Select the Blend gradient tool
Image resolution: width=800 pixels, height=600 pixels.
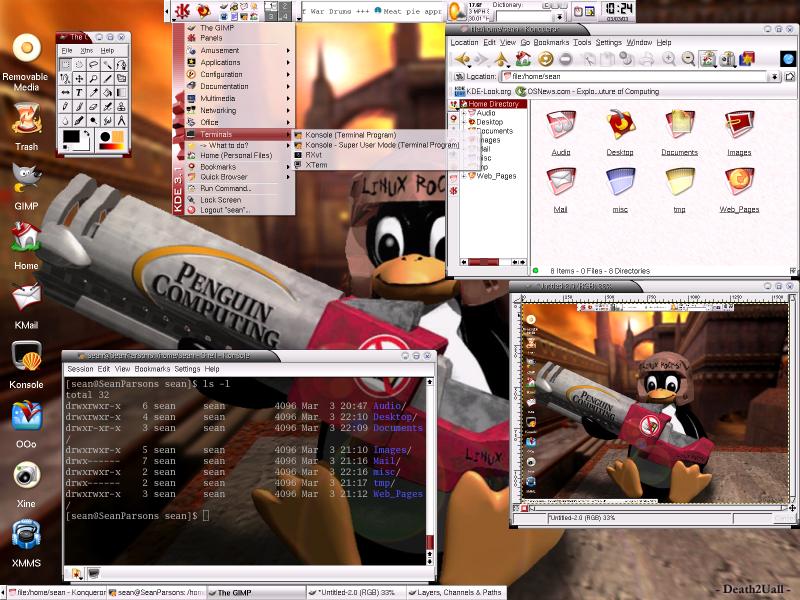(x=121, y=92)
